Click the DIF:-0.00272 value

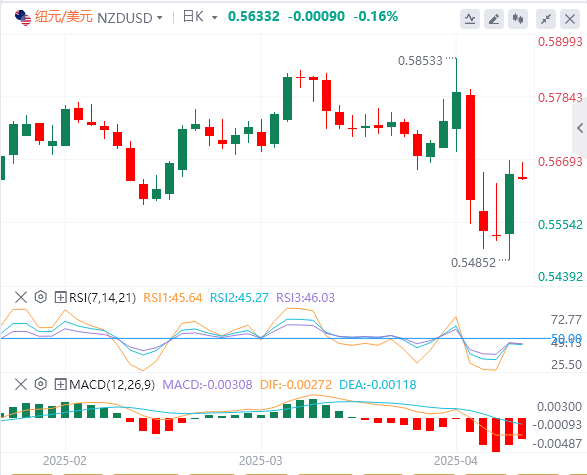(x=296, y=385)
